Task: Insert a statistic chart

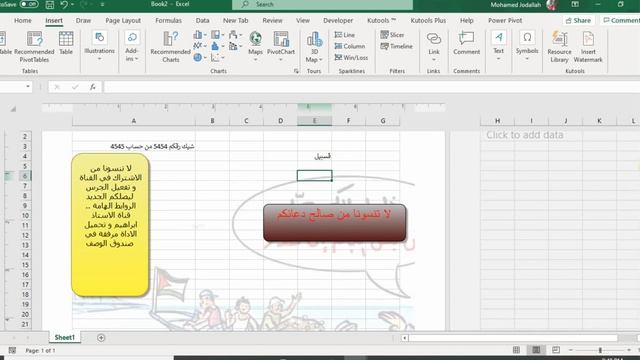Action: point(217,46)
